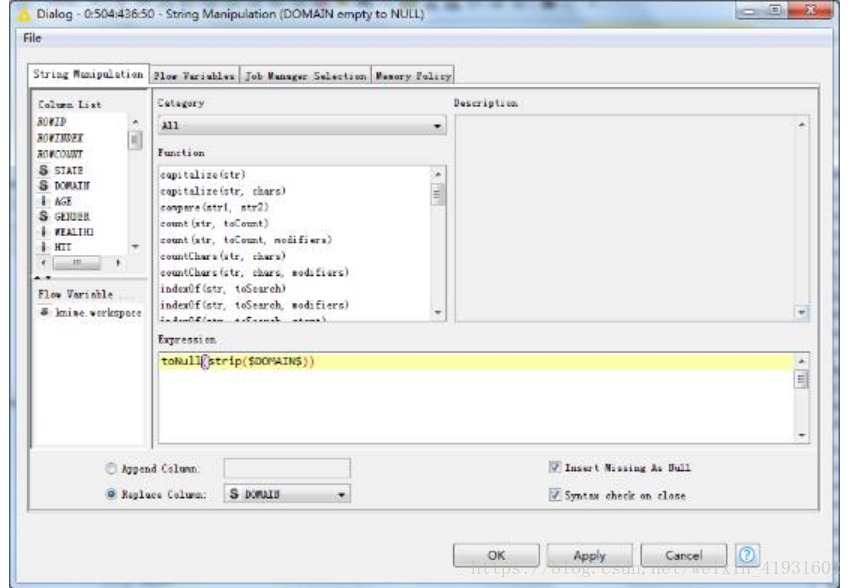Select count(str, toCount) function

(215, 223)
